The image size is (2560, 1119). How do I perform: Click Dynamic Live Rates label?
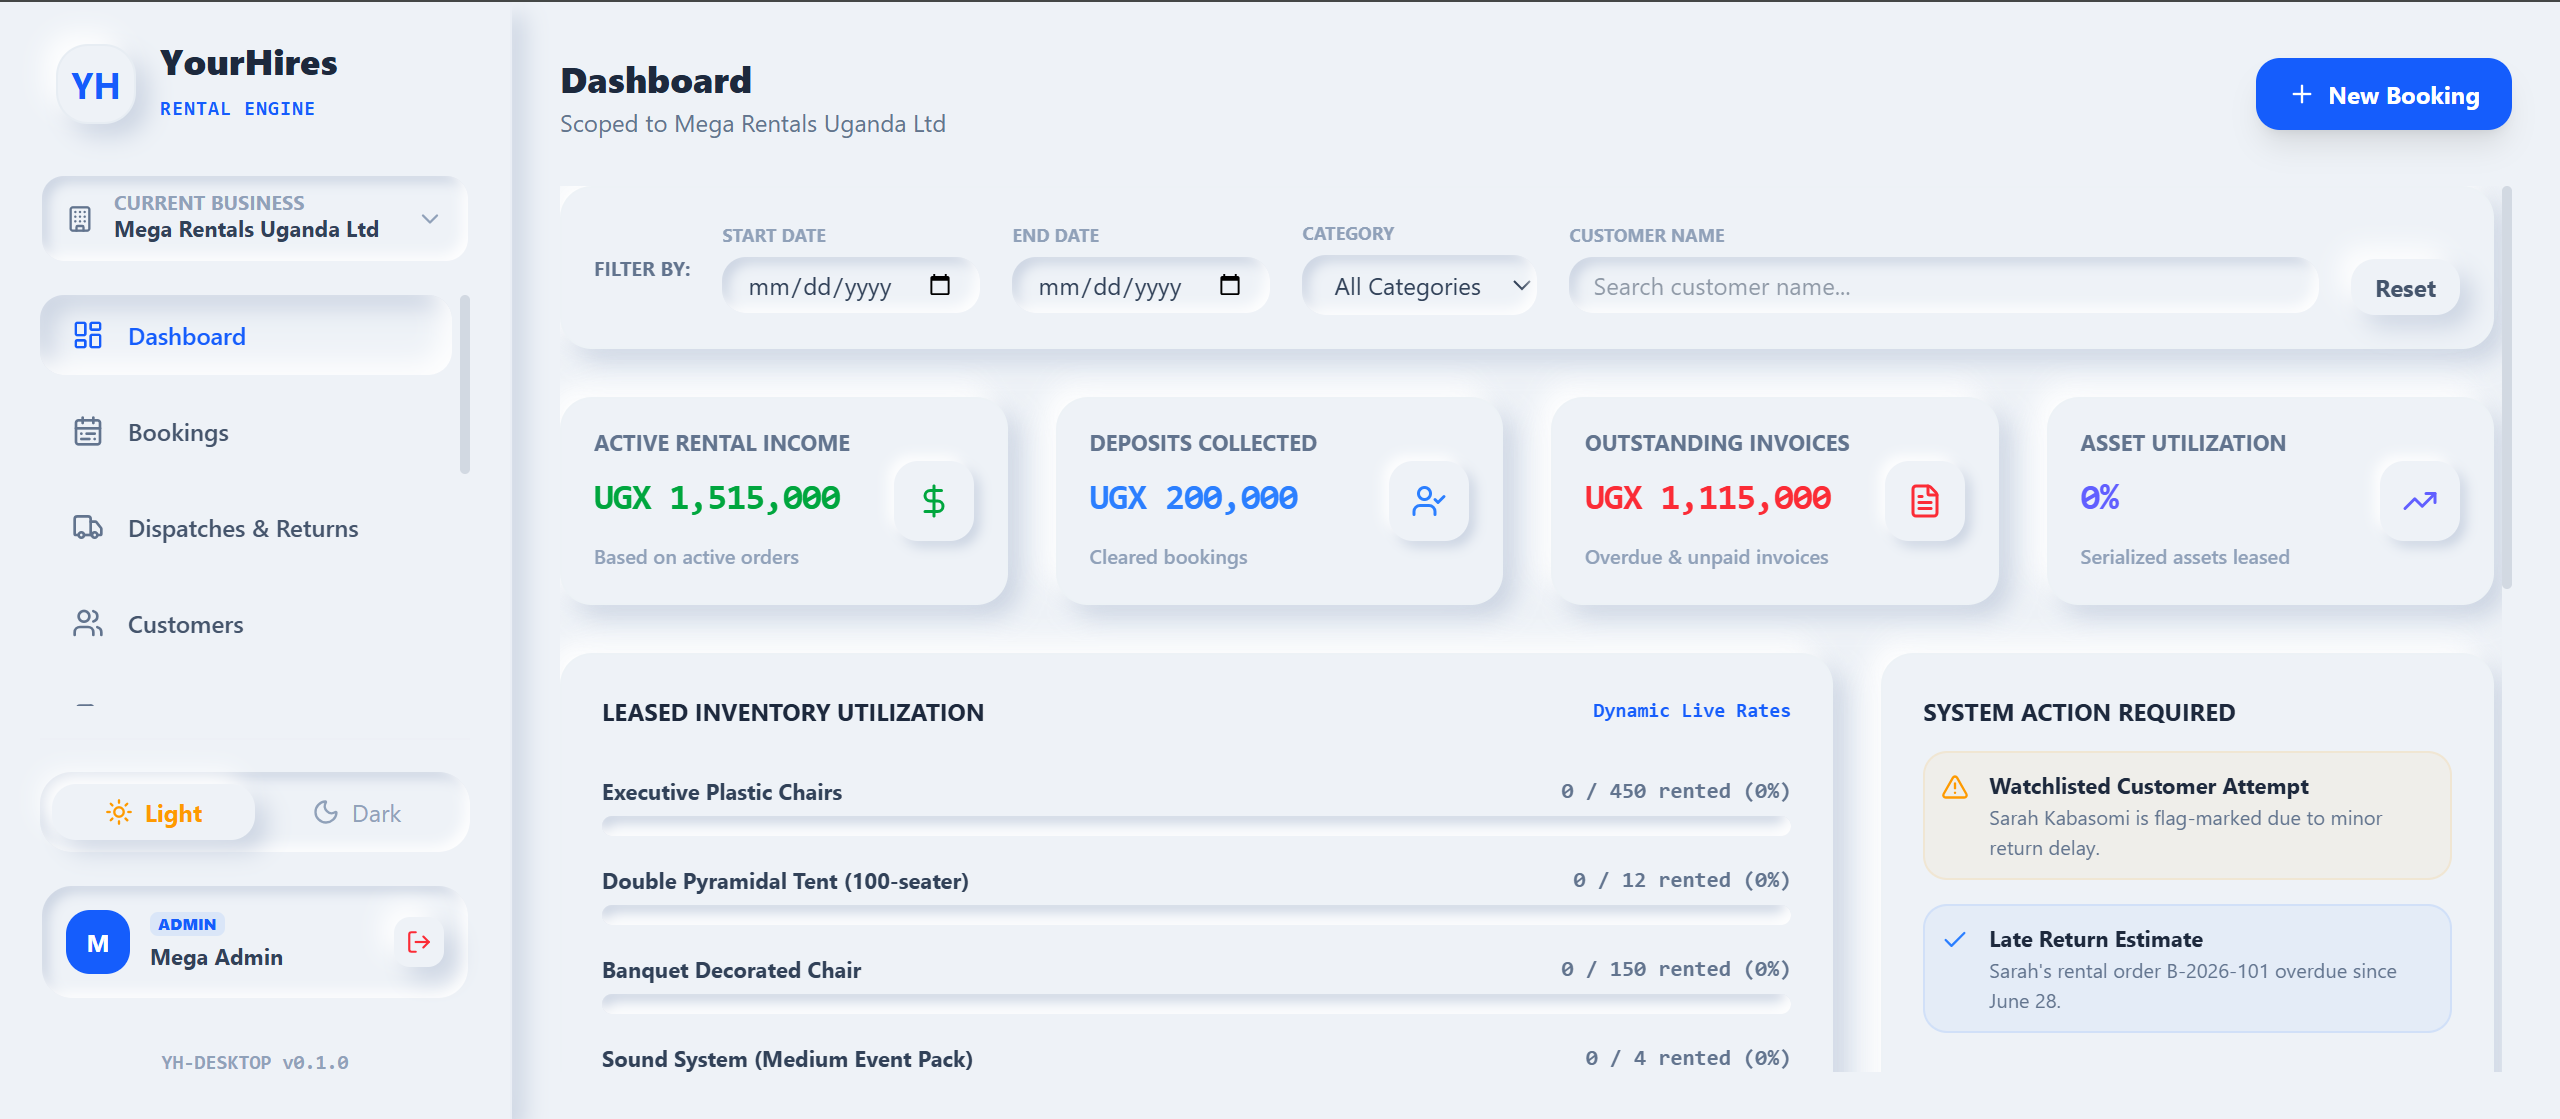1691,710
